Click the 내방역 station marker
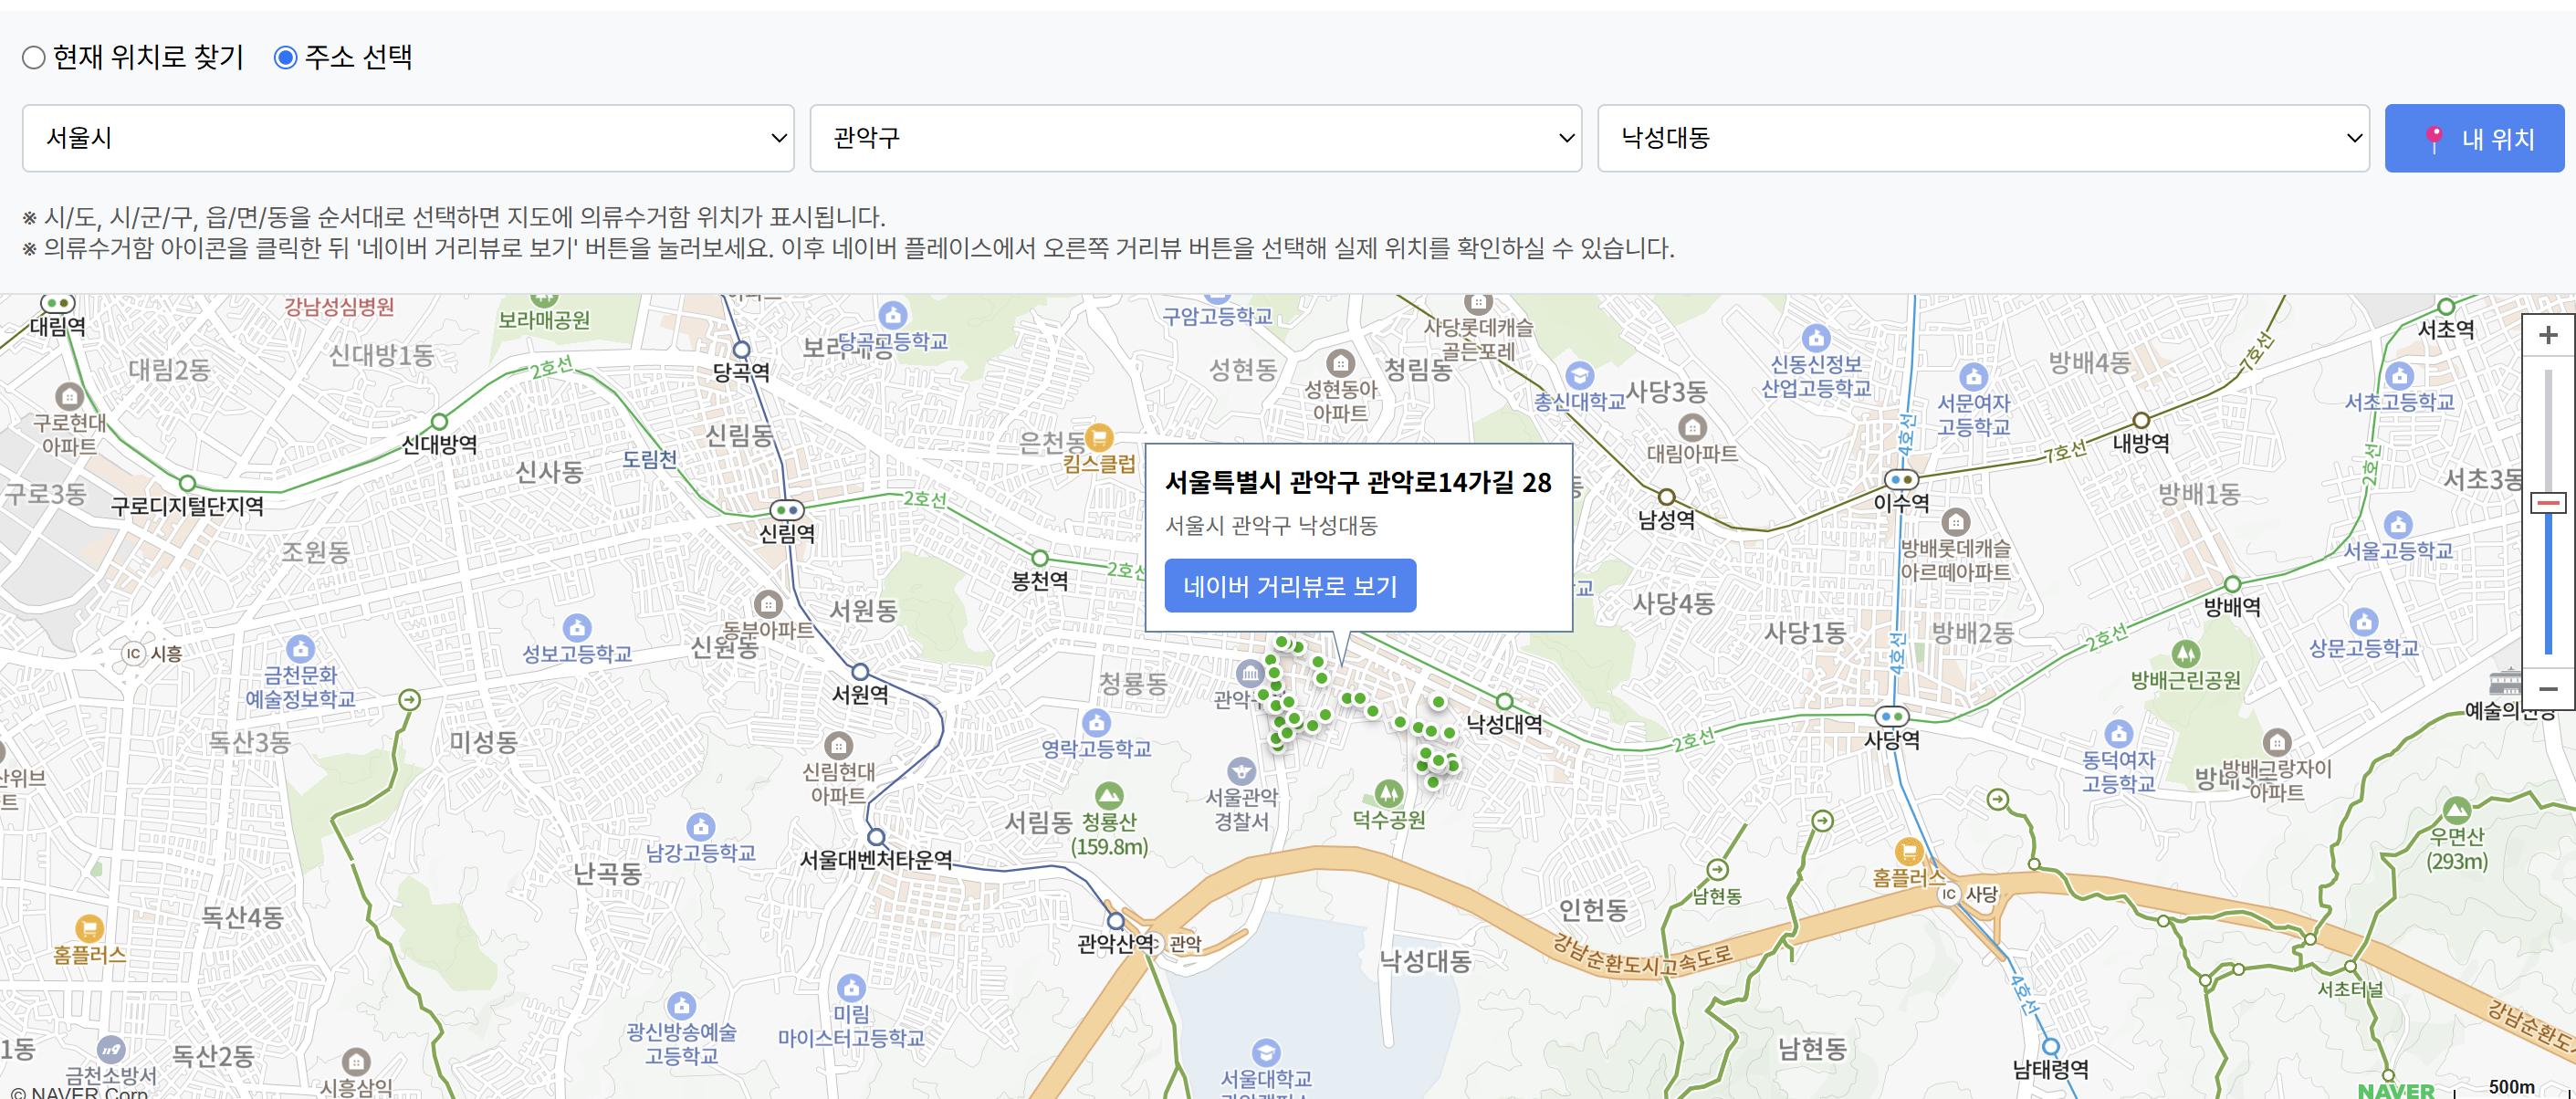This screenshot has height=1099, width=2576. pyautogui.click(x=2141, y=420)
